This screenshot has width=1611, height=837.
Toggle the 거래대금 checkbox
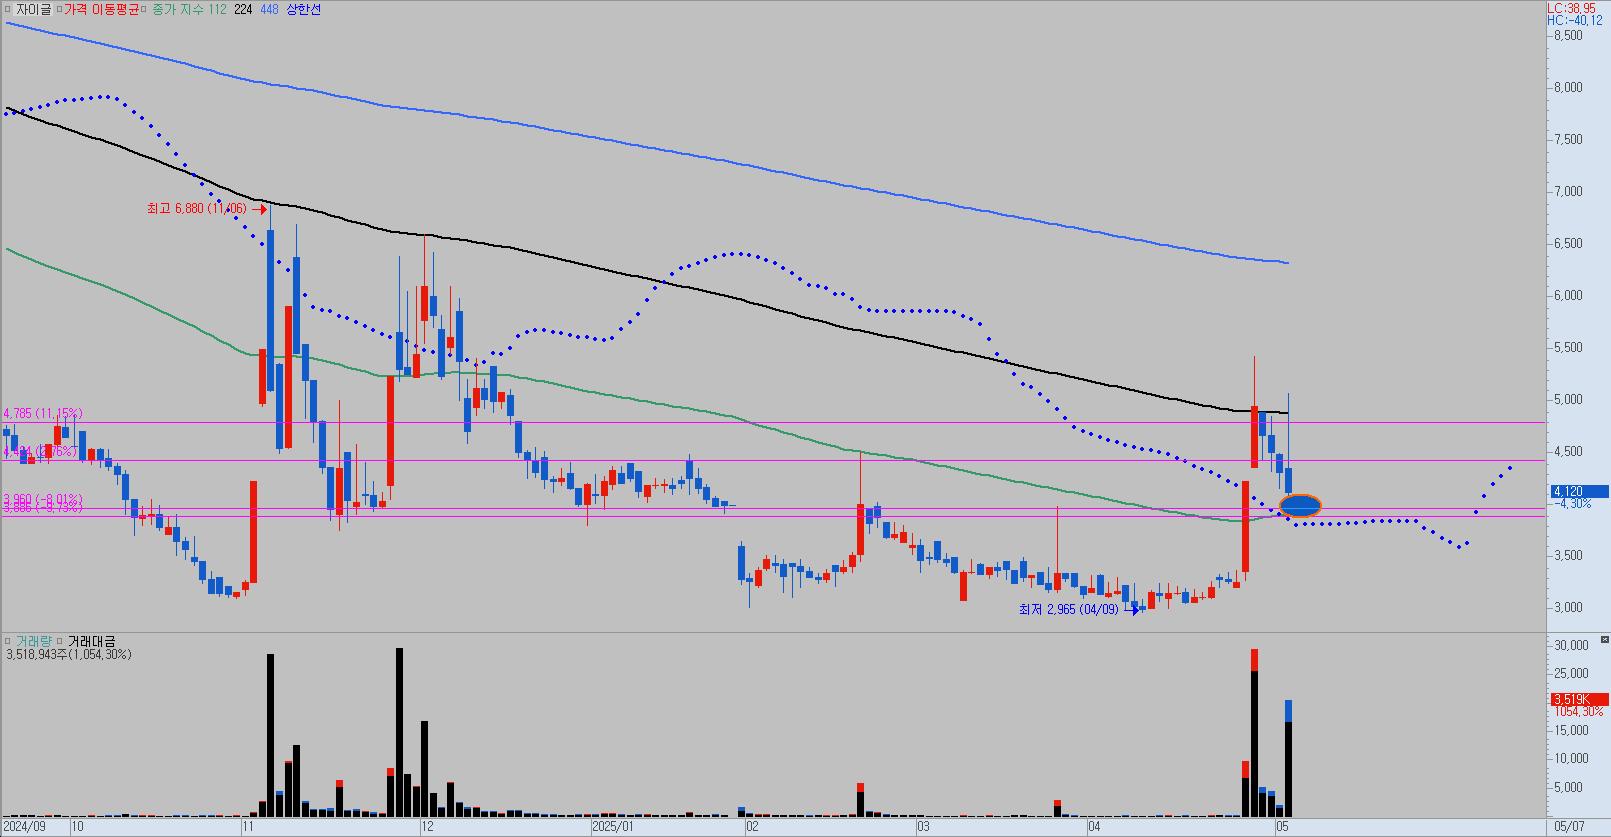61,641
